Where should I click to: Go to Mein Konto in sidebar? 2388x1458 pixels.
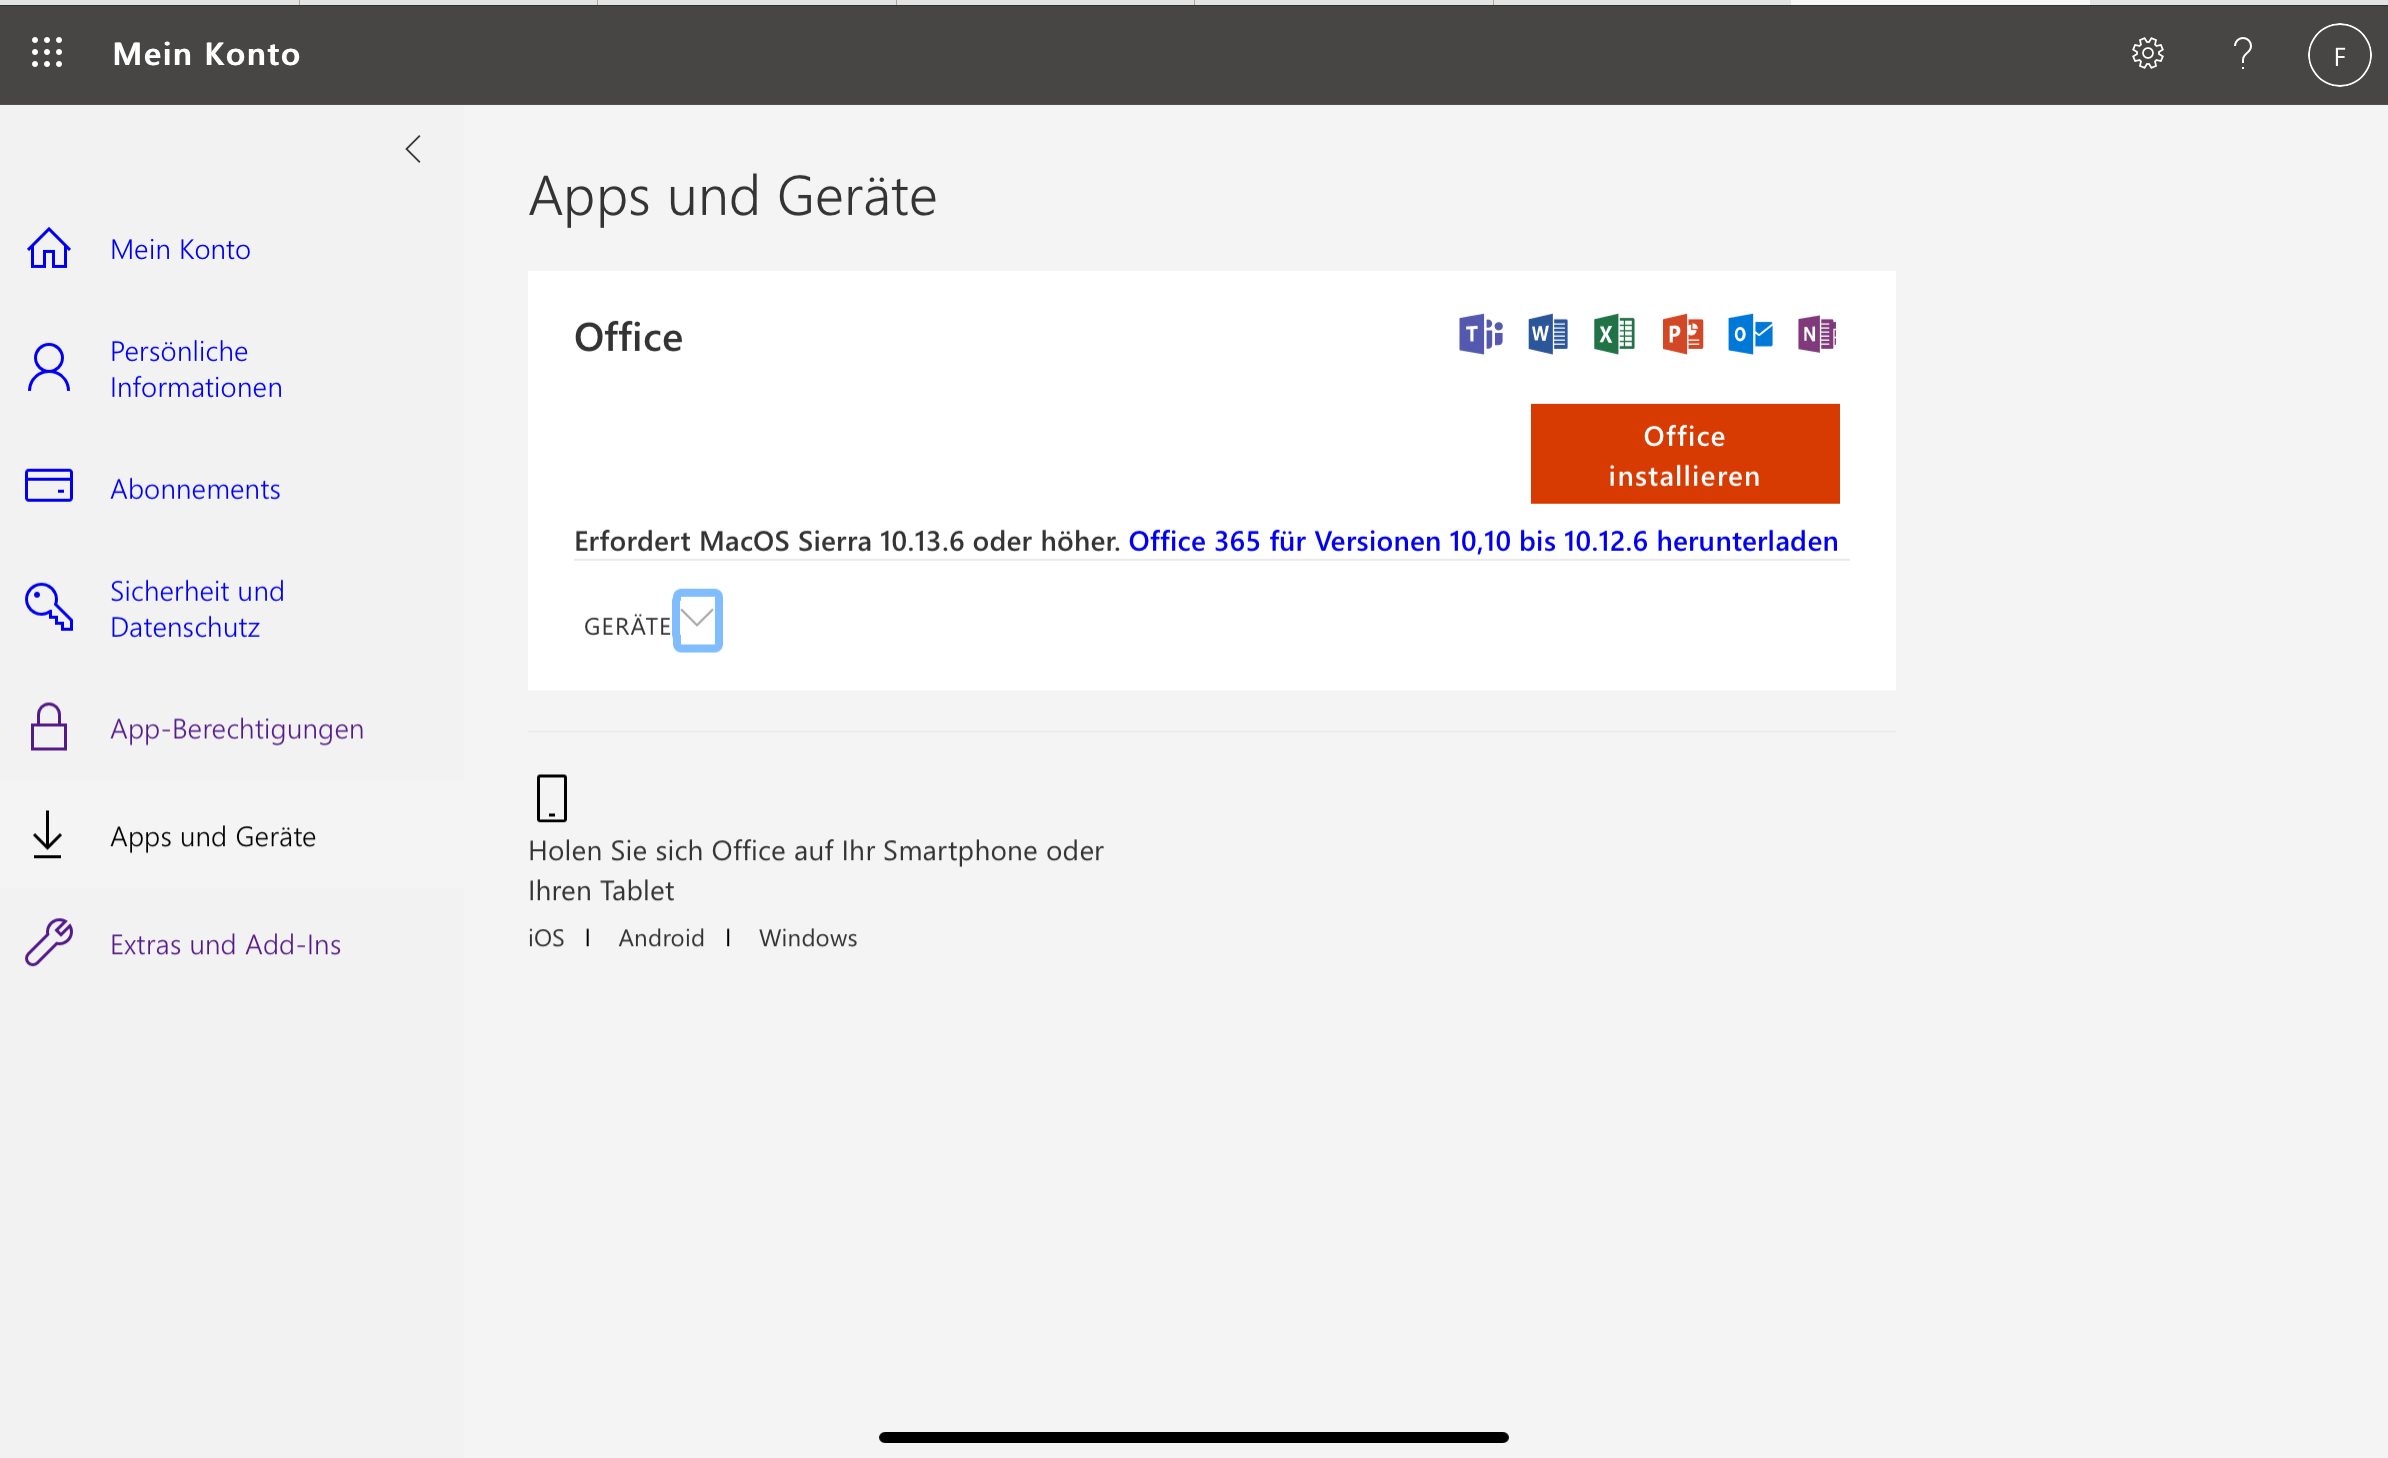[180, 249]
